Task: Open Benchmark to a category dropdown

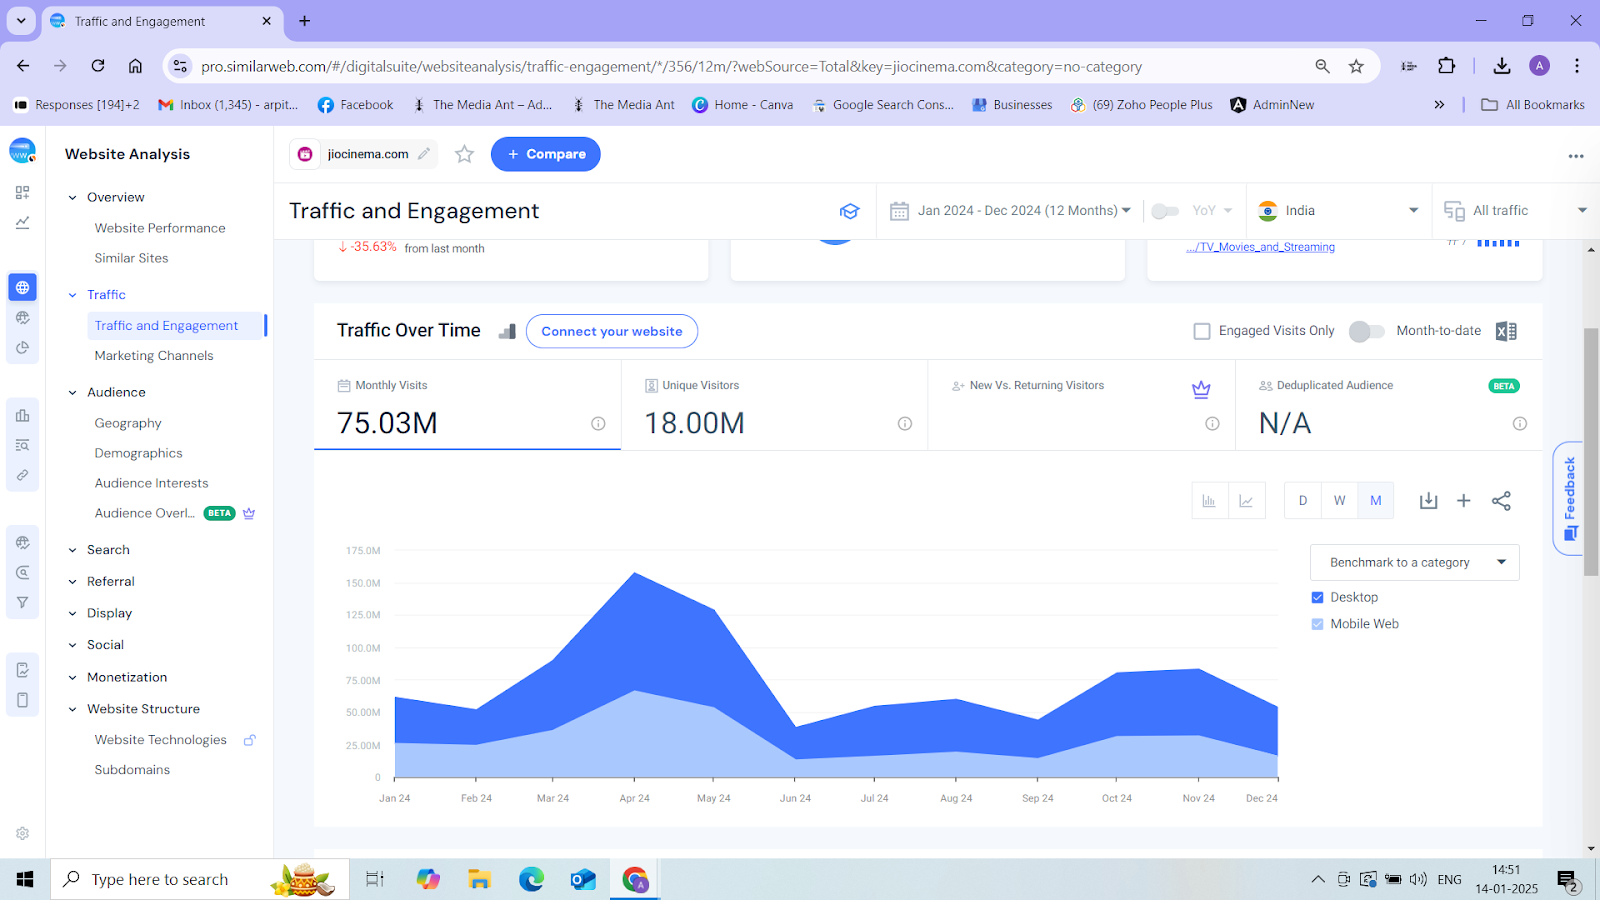Action: (1414, 563)
